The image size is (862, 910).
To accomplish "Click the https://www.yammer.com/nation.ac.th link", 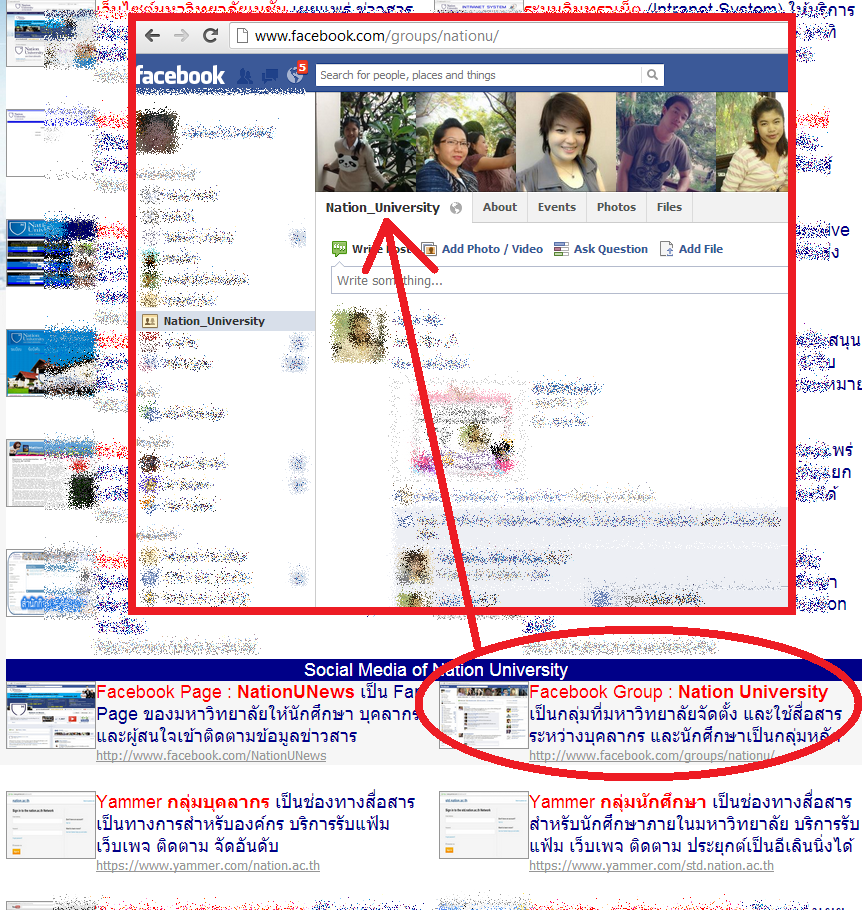I will (x=208, y=866).
